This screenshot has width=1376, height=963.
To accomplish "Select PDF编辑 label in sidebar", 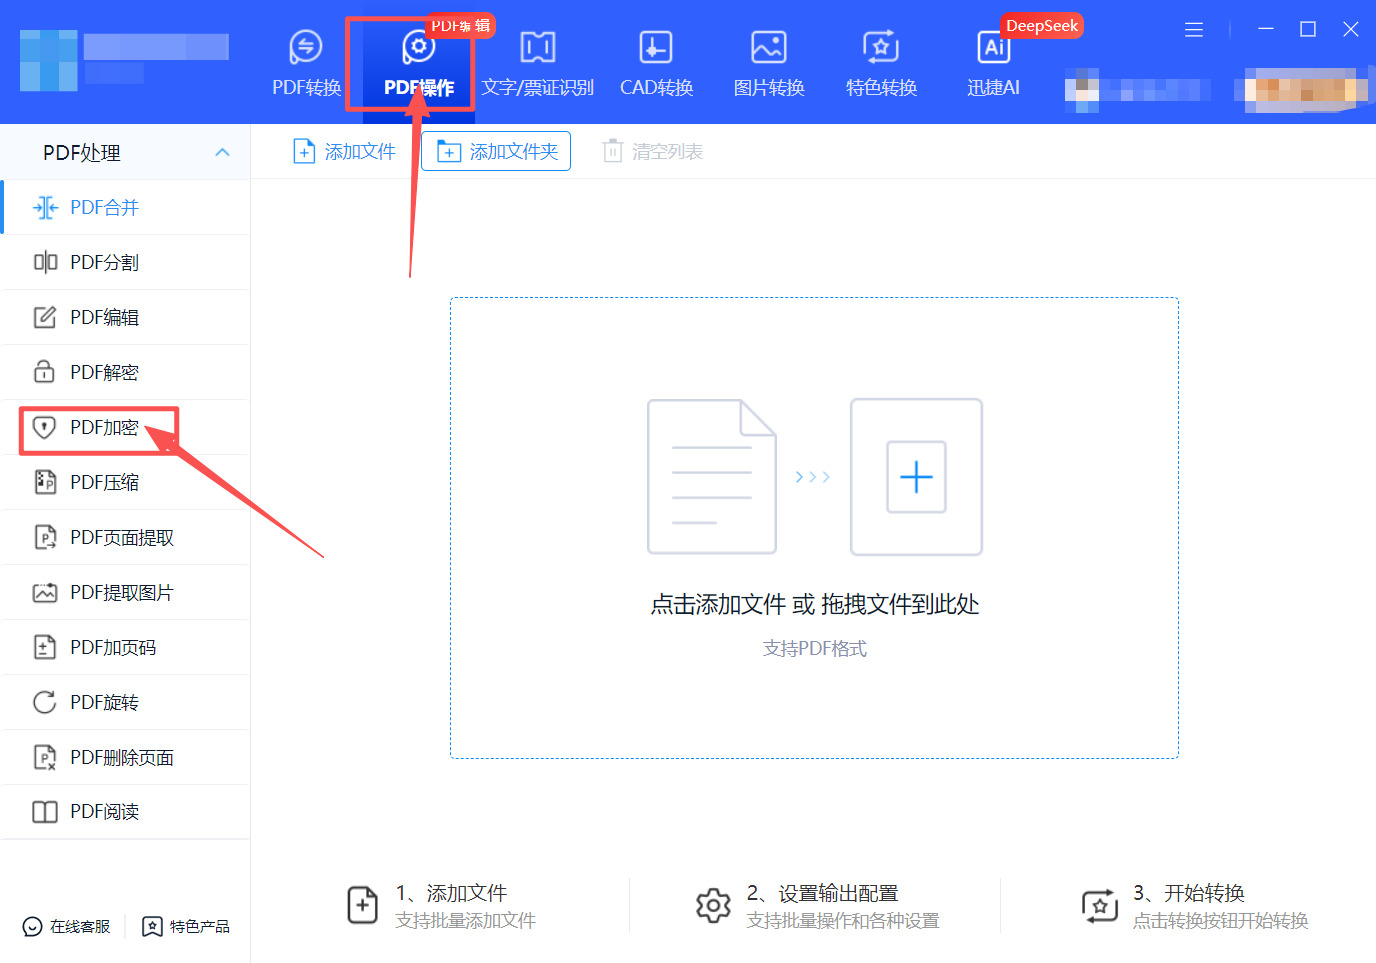I will click(x=104, y=317).
